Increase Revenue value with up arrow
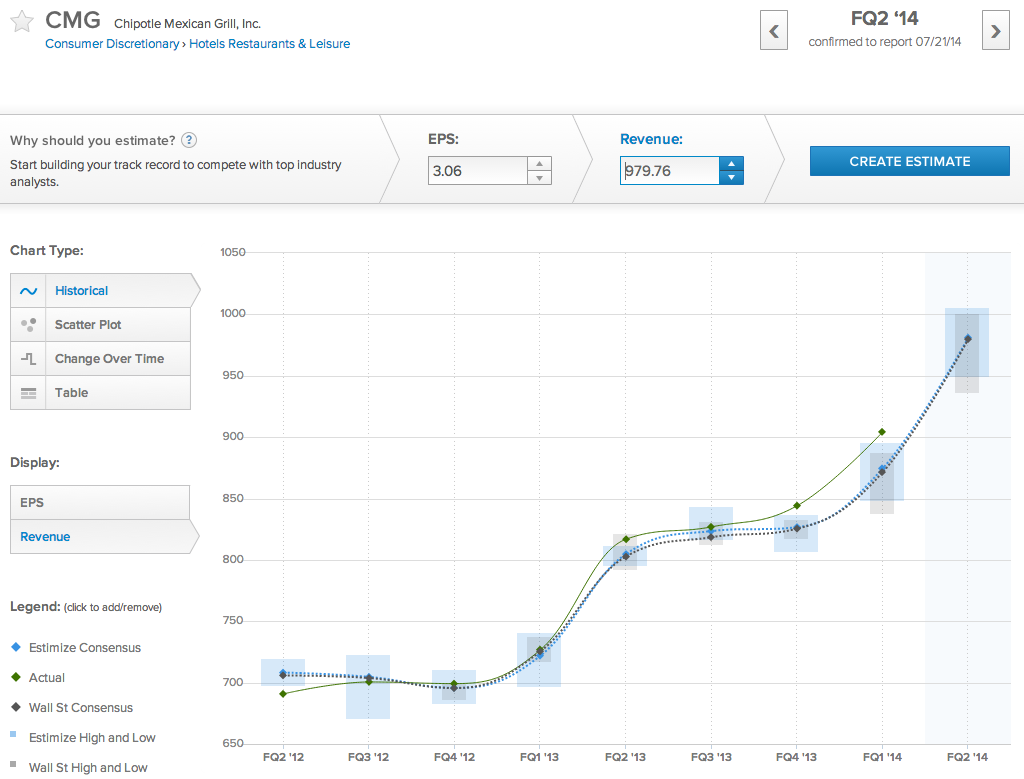The image size is (1024, 779). pos(731,164)
